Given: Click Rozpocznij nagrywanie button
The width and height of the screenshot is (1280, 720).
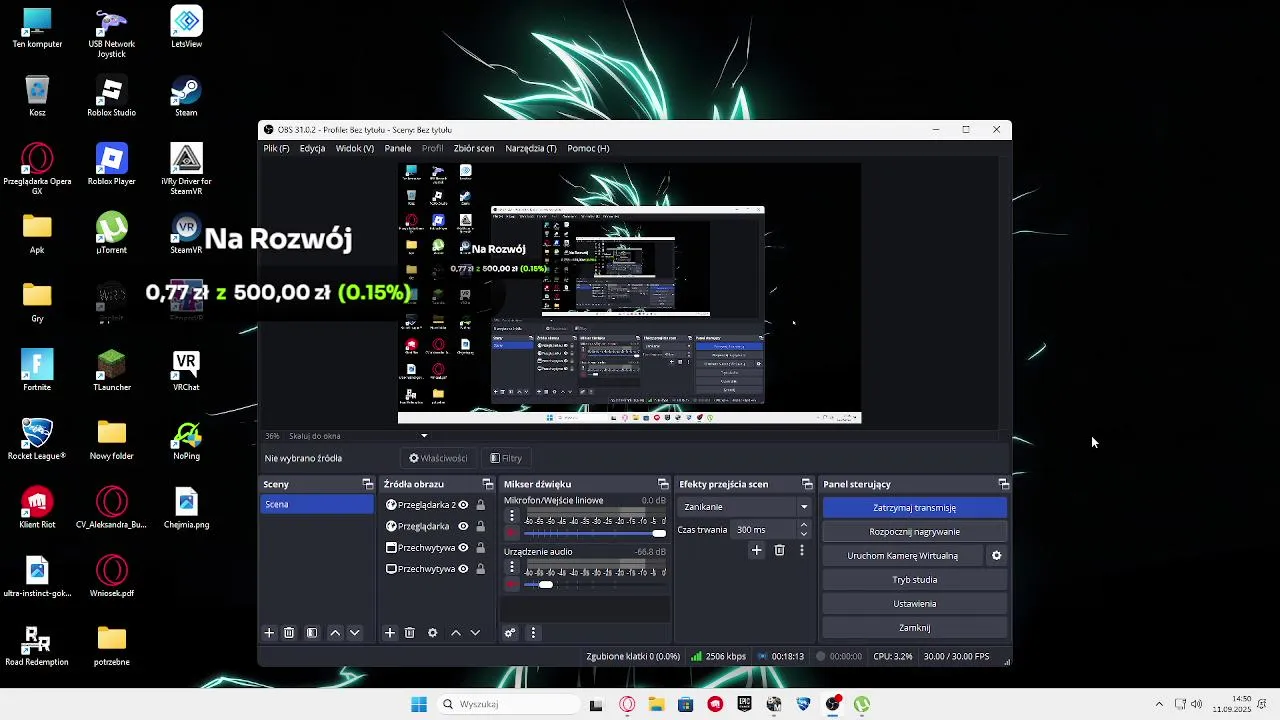Looking at the screenshot, I should (914, 532).
